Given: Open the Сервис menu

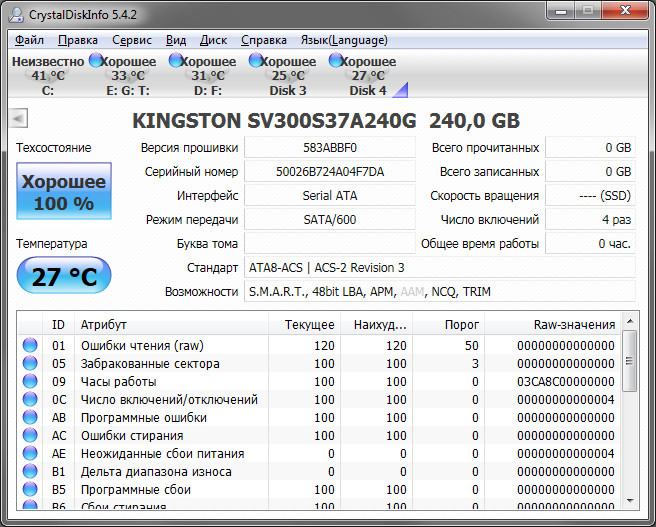Looking at the screenshot, I should 132,40.
